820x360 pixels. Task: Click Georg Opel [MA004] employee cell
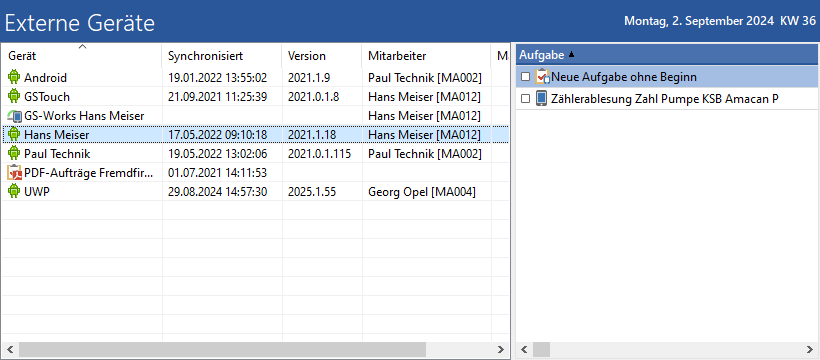pos(422,192)
